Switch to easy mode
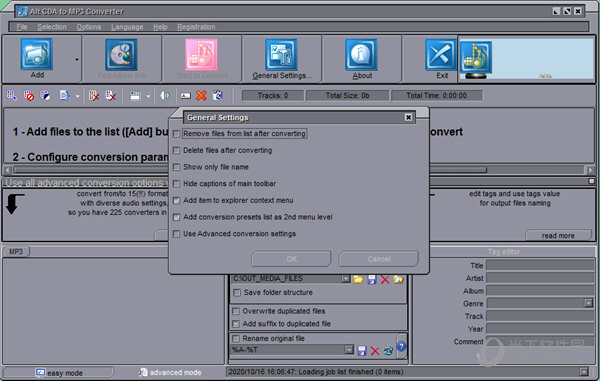600x381 pixels. click(x=58, y=372)
